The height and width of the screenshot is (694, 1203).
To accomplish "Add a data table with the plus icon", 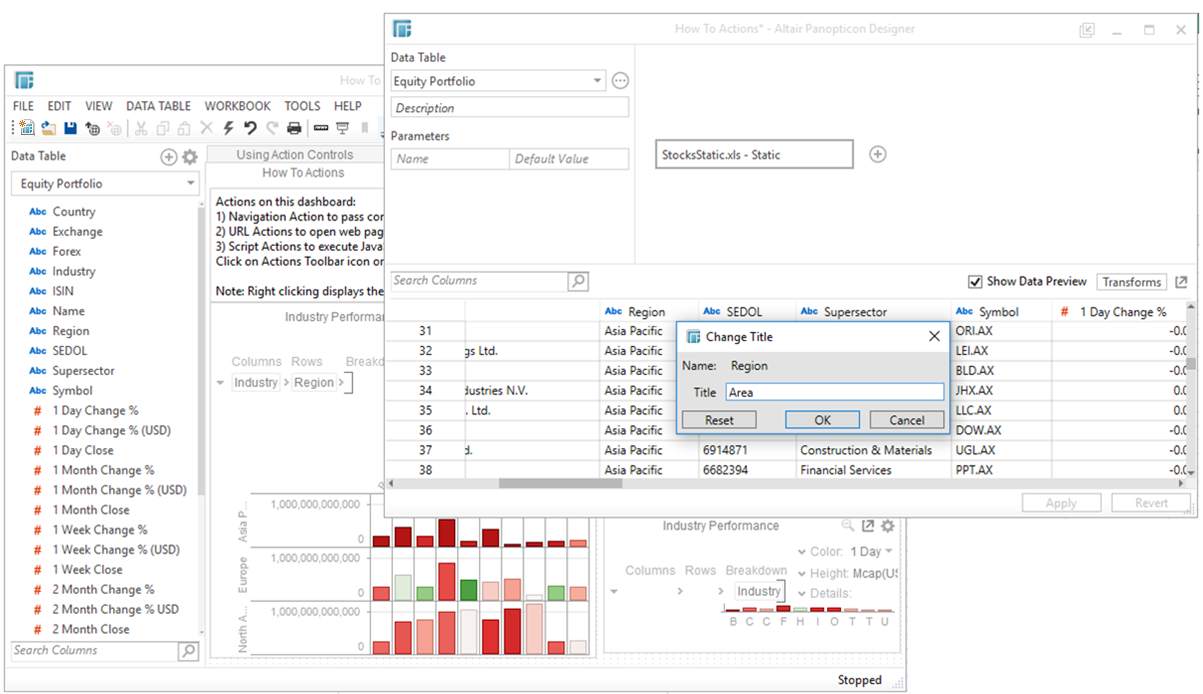I will pyautogui.click(x=168, y=156).
